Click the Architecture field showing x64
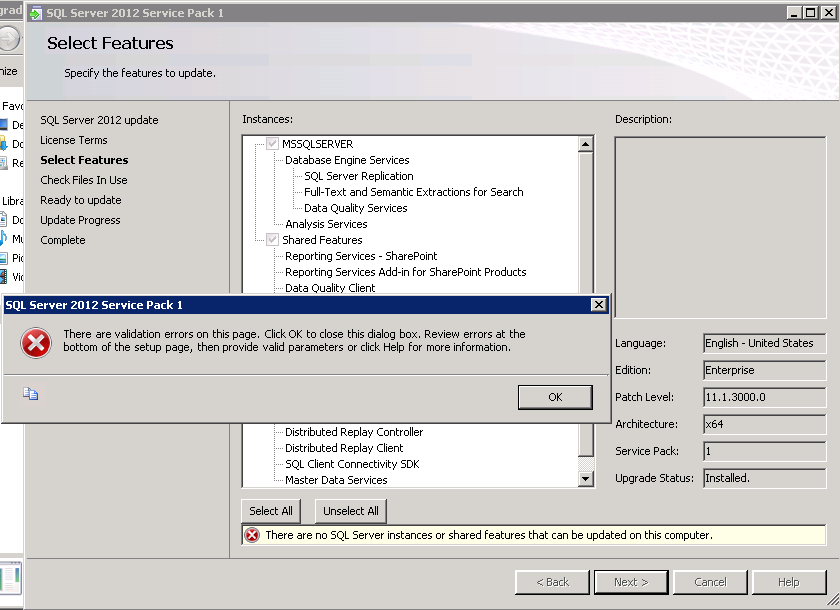The image size is (840, 610). pyautogui.click(x=764, y=424)
